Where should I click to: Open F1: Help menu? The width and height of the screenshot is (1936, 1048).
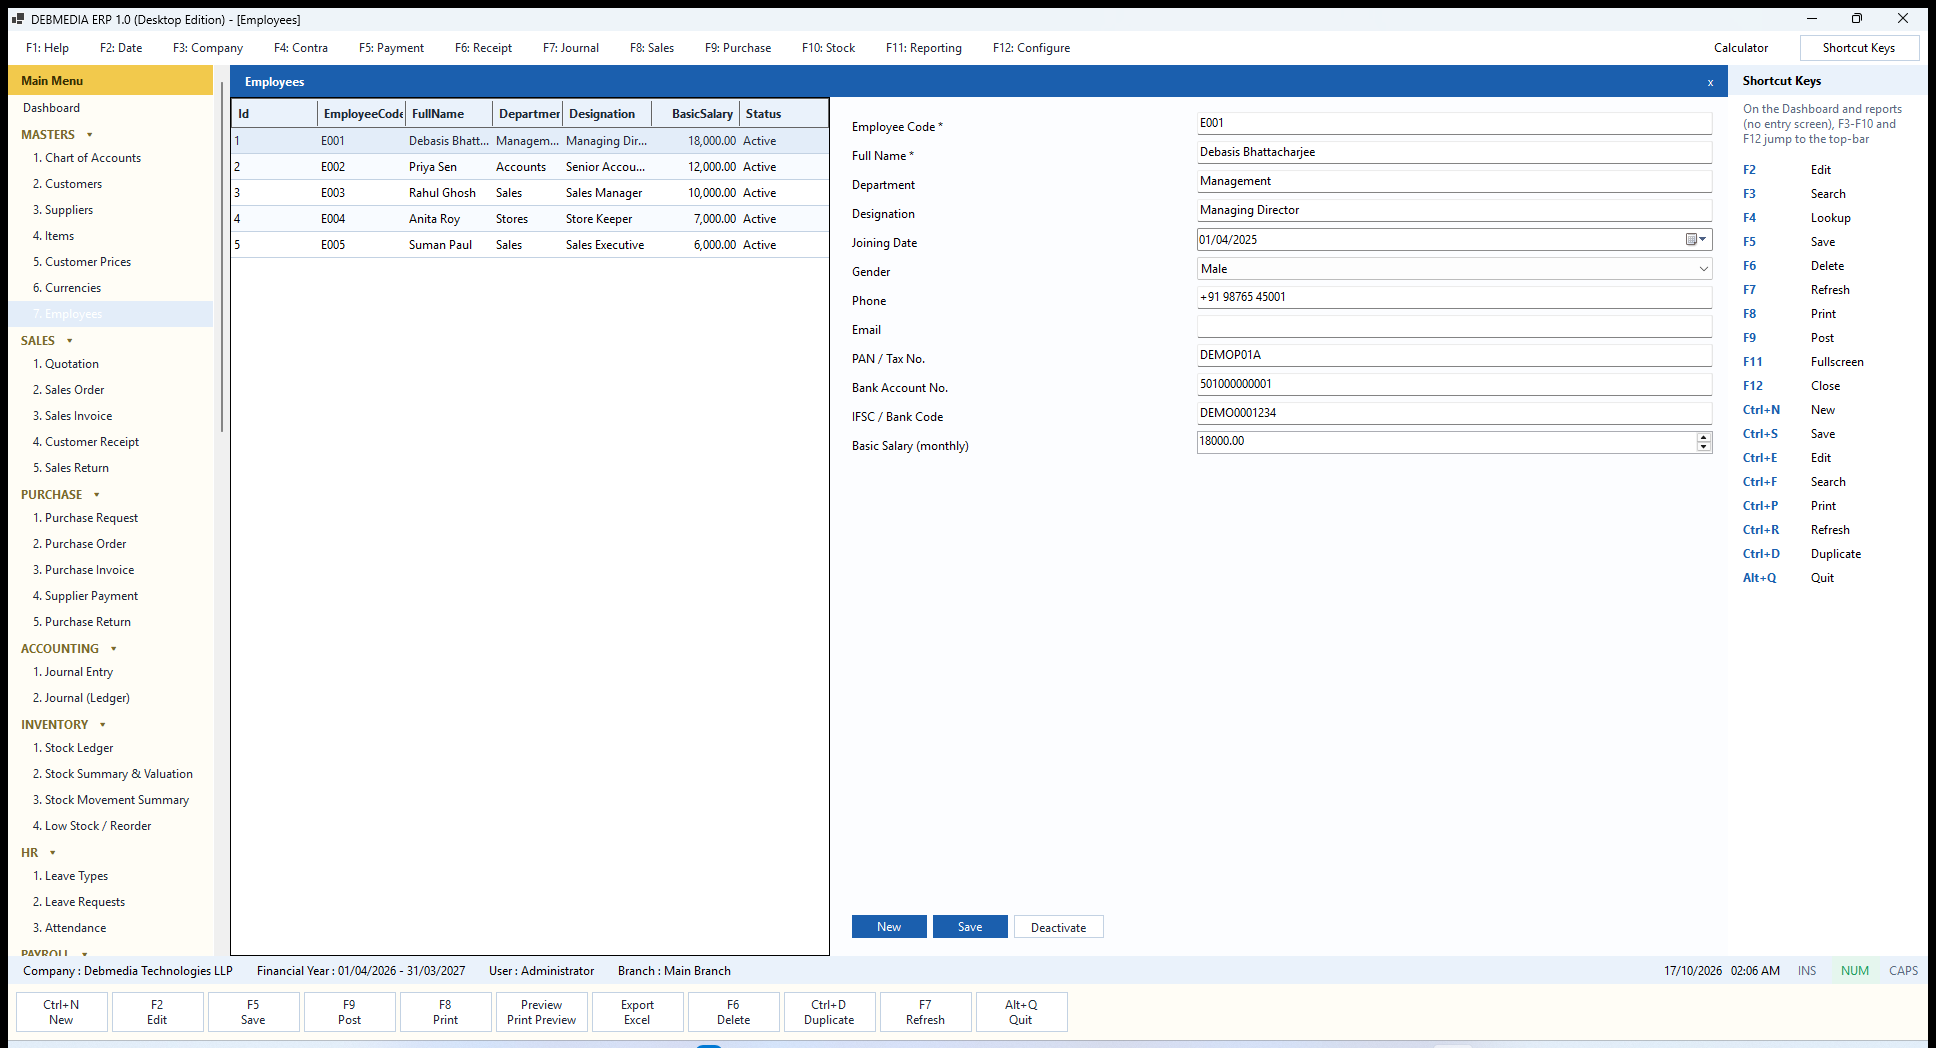(x=47, y=48)
